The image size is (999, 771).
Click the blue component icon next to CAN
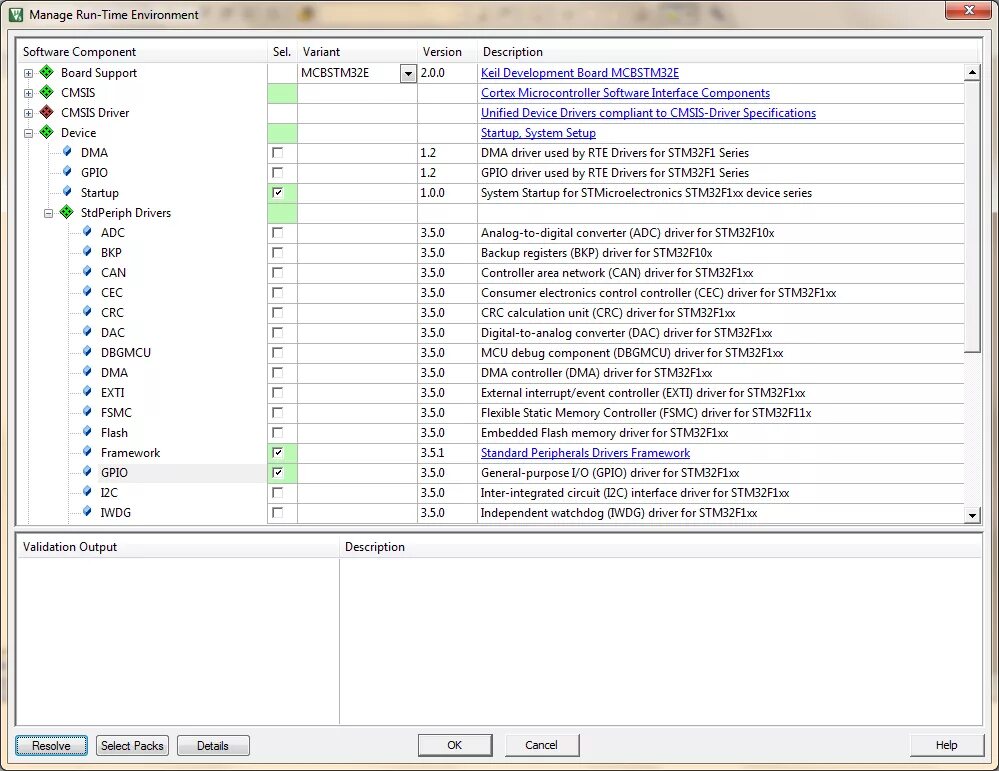pos(87,272)
